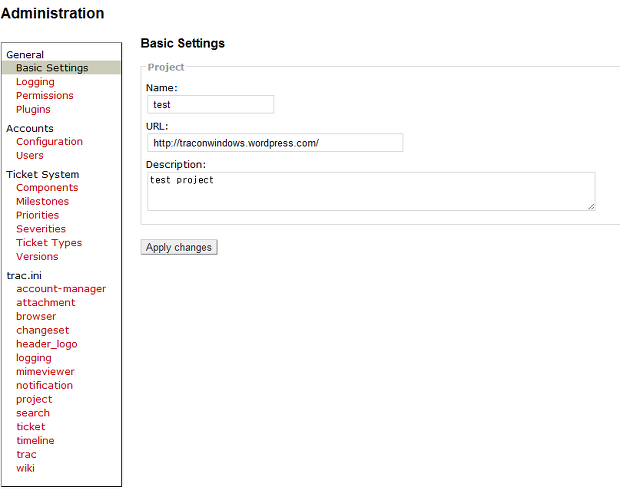
Task: Open search trac.ini section
Action: click(x=33, y=413)
